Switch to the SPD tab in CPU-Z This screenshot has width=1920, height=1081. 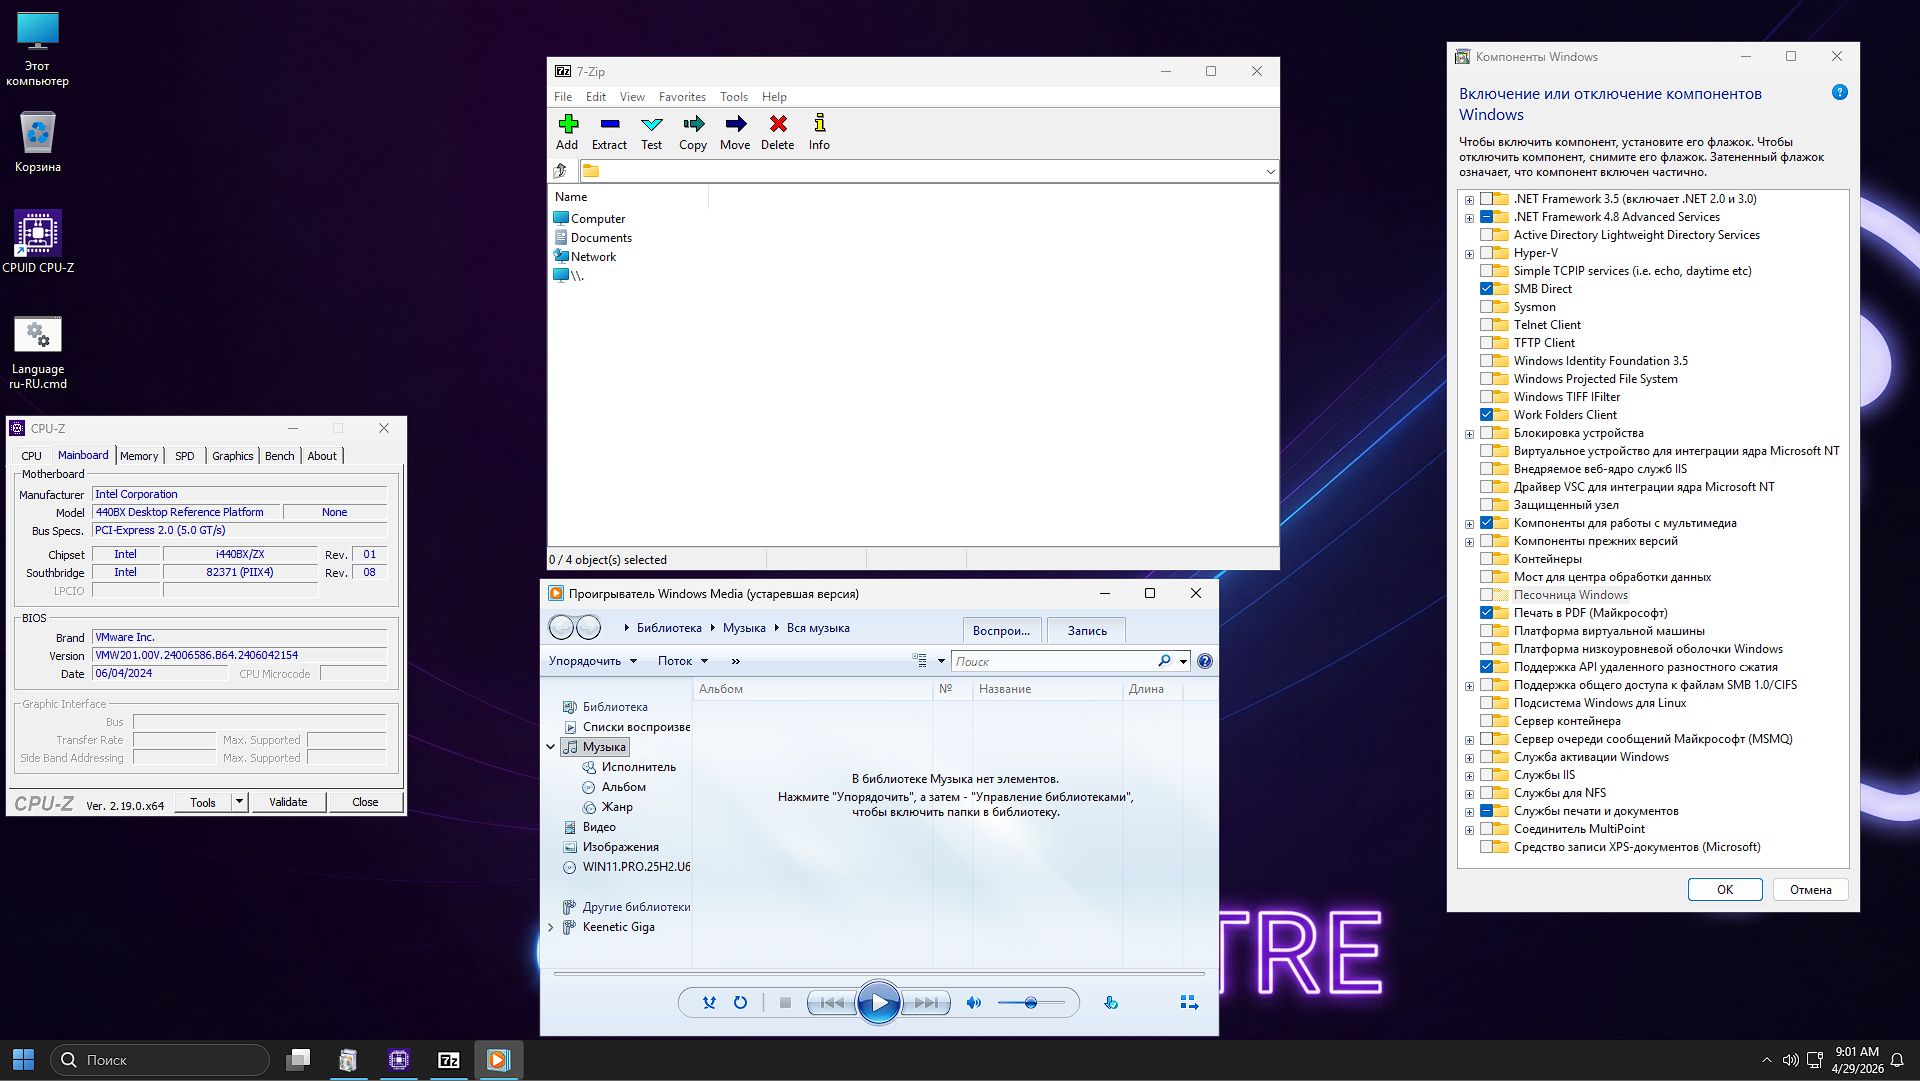point(184,456)
